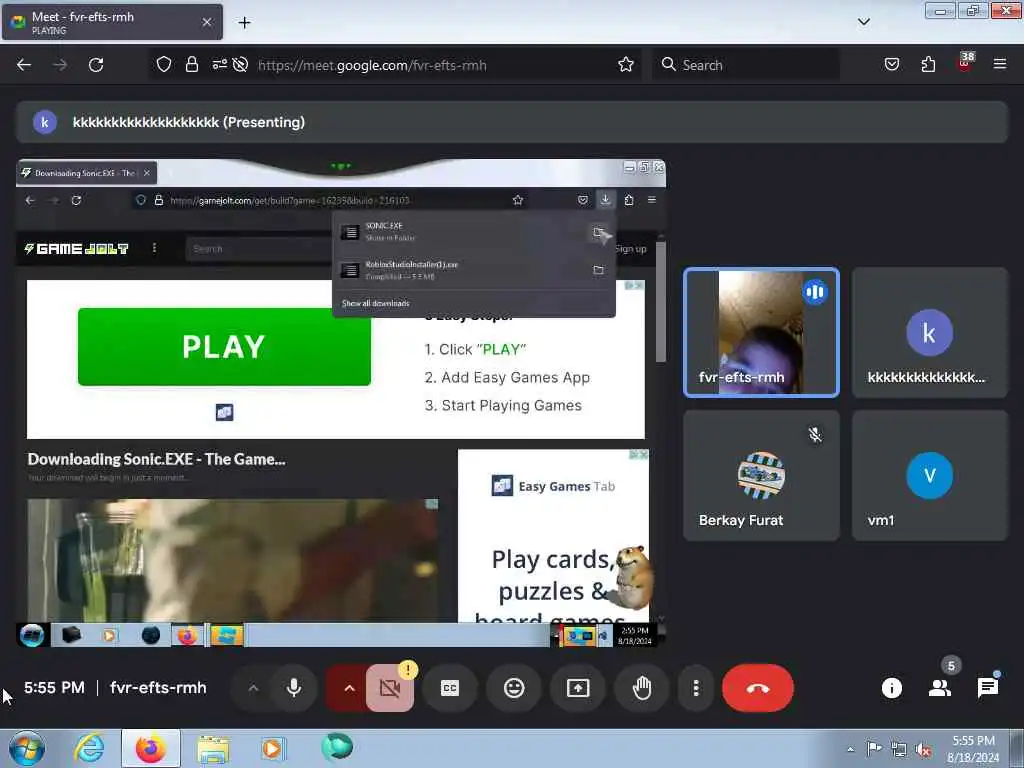Raise your hand in the meeting
The width and height of the screenshot is (1024, 768).
coord(642,688)
